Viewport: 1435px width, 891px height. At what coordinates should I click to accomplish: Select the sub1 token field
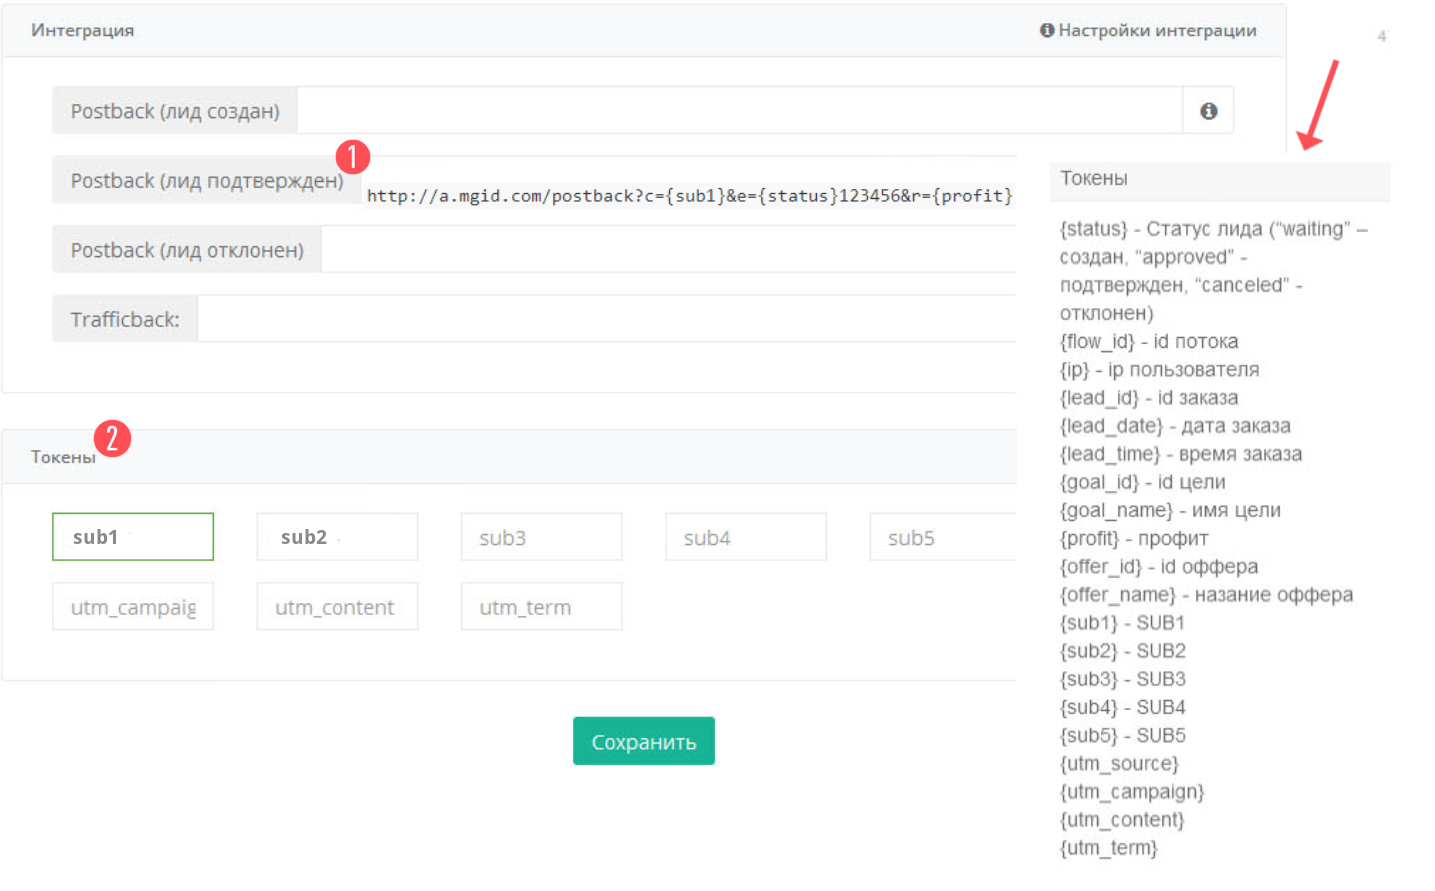pyautogui.click(x=133, y=537)
